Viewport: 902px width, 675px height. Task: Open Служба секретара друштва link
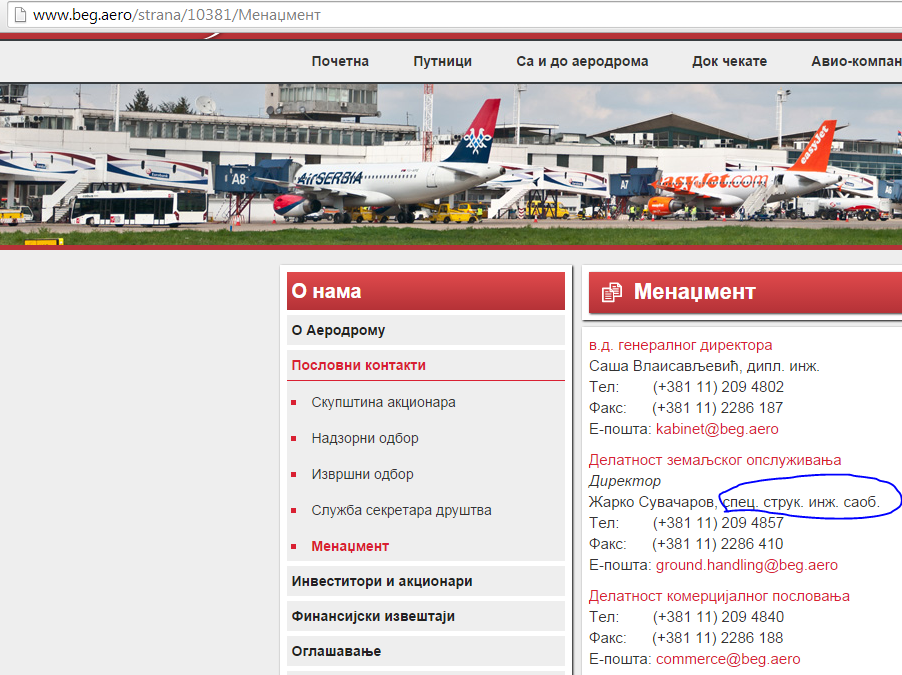[402, 510]
